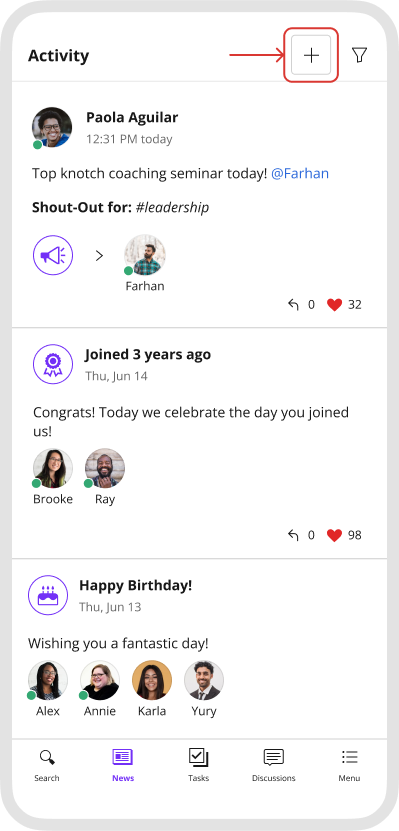Click the birthday cake icon
The height and width of the screenshot is (831, 399).
pyautogui.click(x=48, y=595)
